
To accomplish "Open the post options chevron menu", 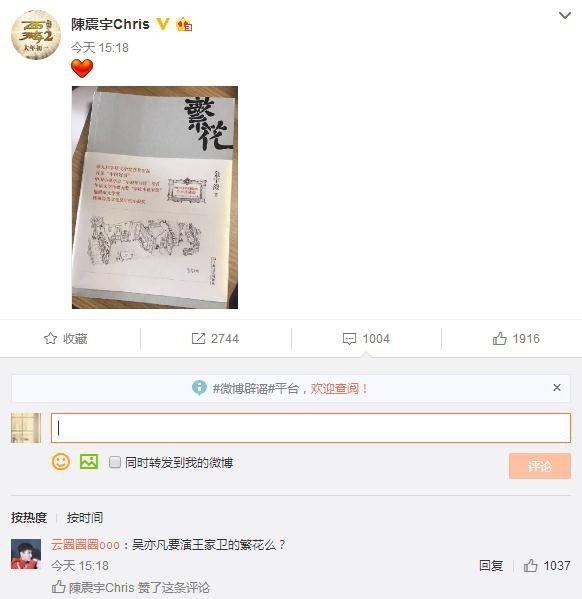I will 564,16.
